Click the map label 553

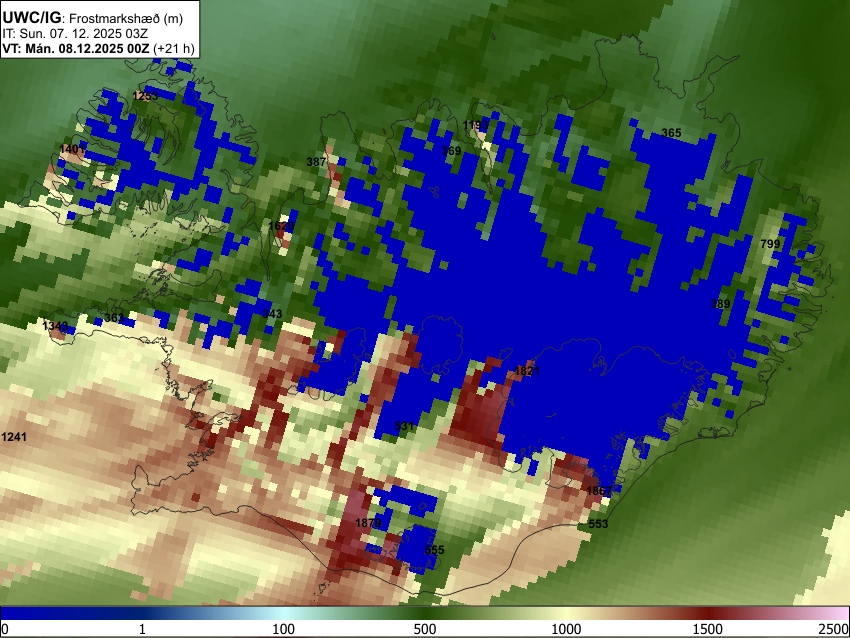pyautogui.click(x=598, y=524)
